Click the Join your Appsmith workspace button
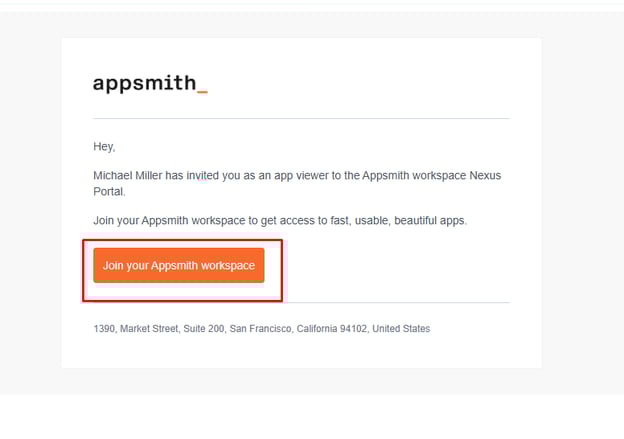 pos(179,266)
